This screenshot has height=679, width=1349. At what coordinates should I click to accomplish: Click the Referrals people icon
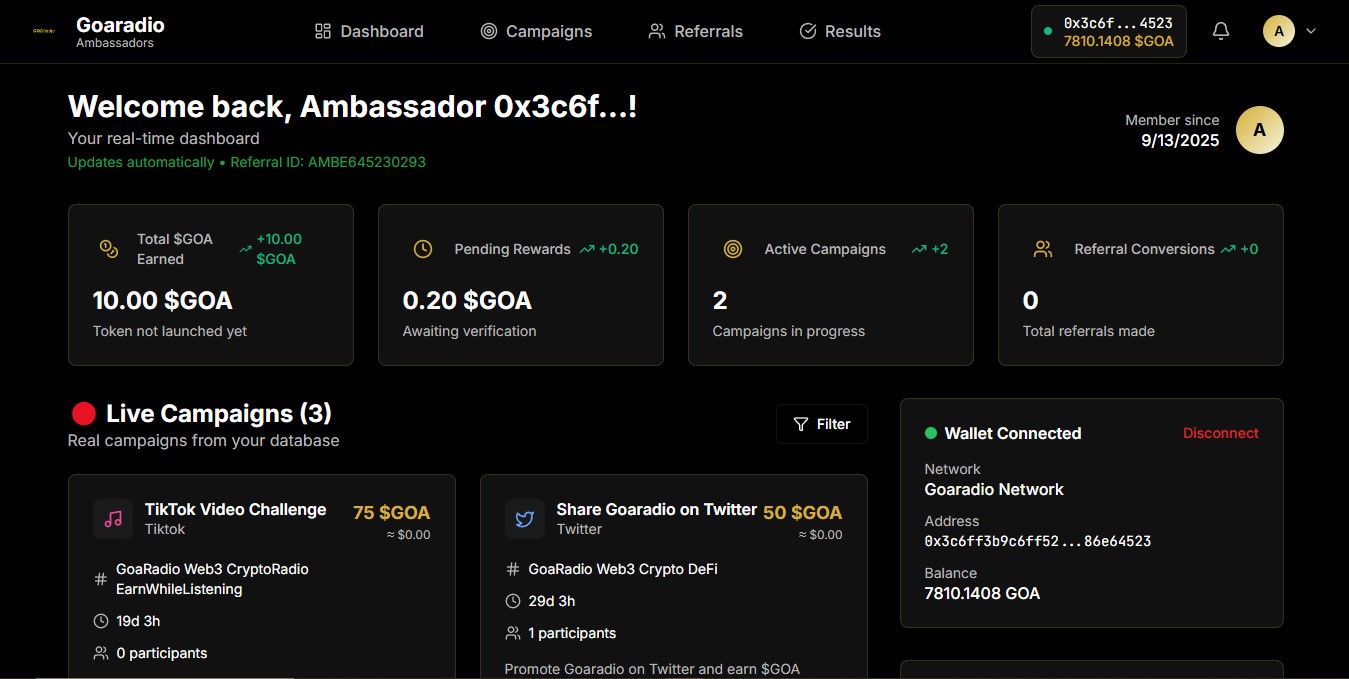(x=656, y=31)
